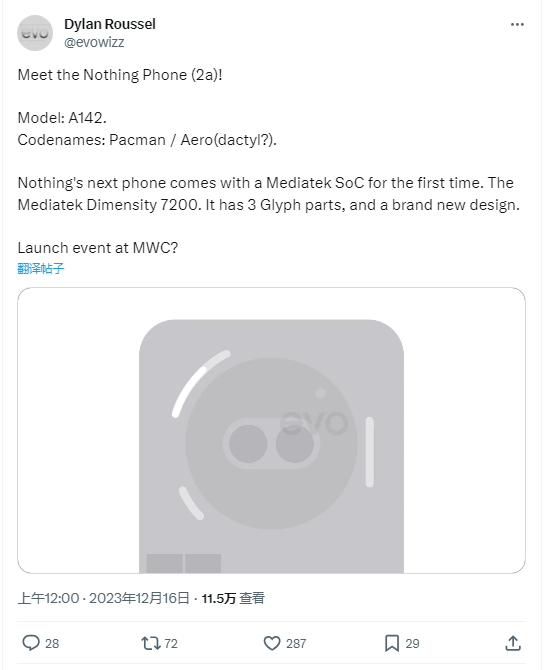The height and width of the screenshot is (670, 548).
Task: Click the retweet count 72
Action: click(x=171, y=644)
